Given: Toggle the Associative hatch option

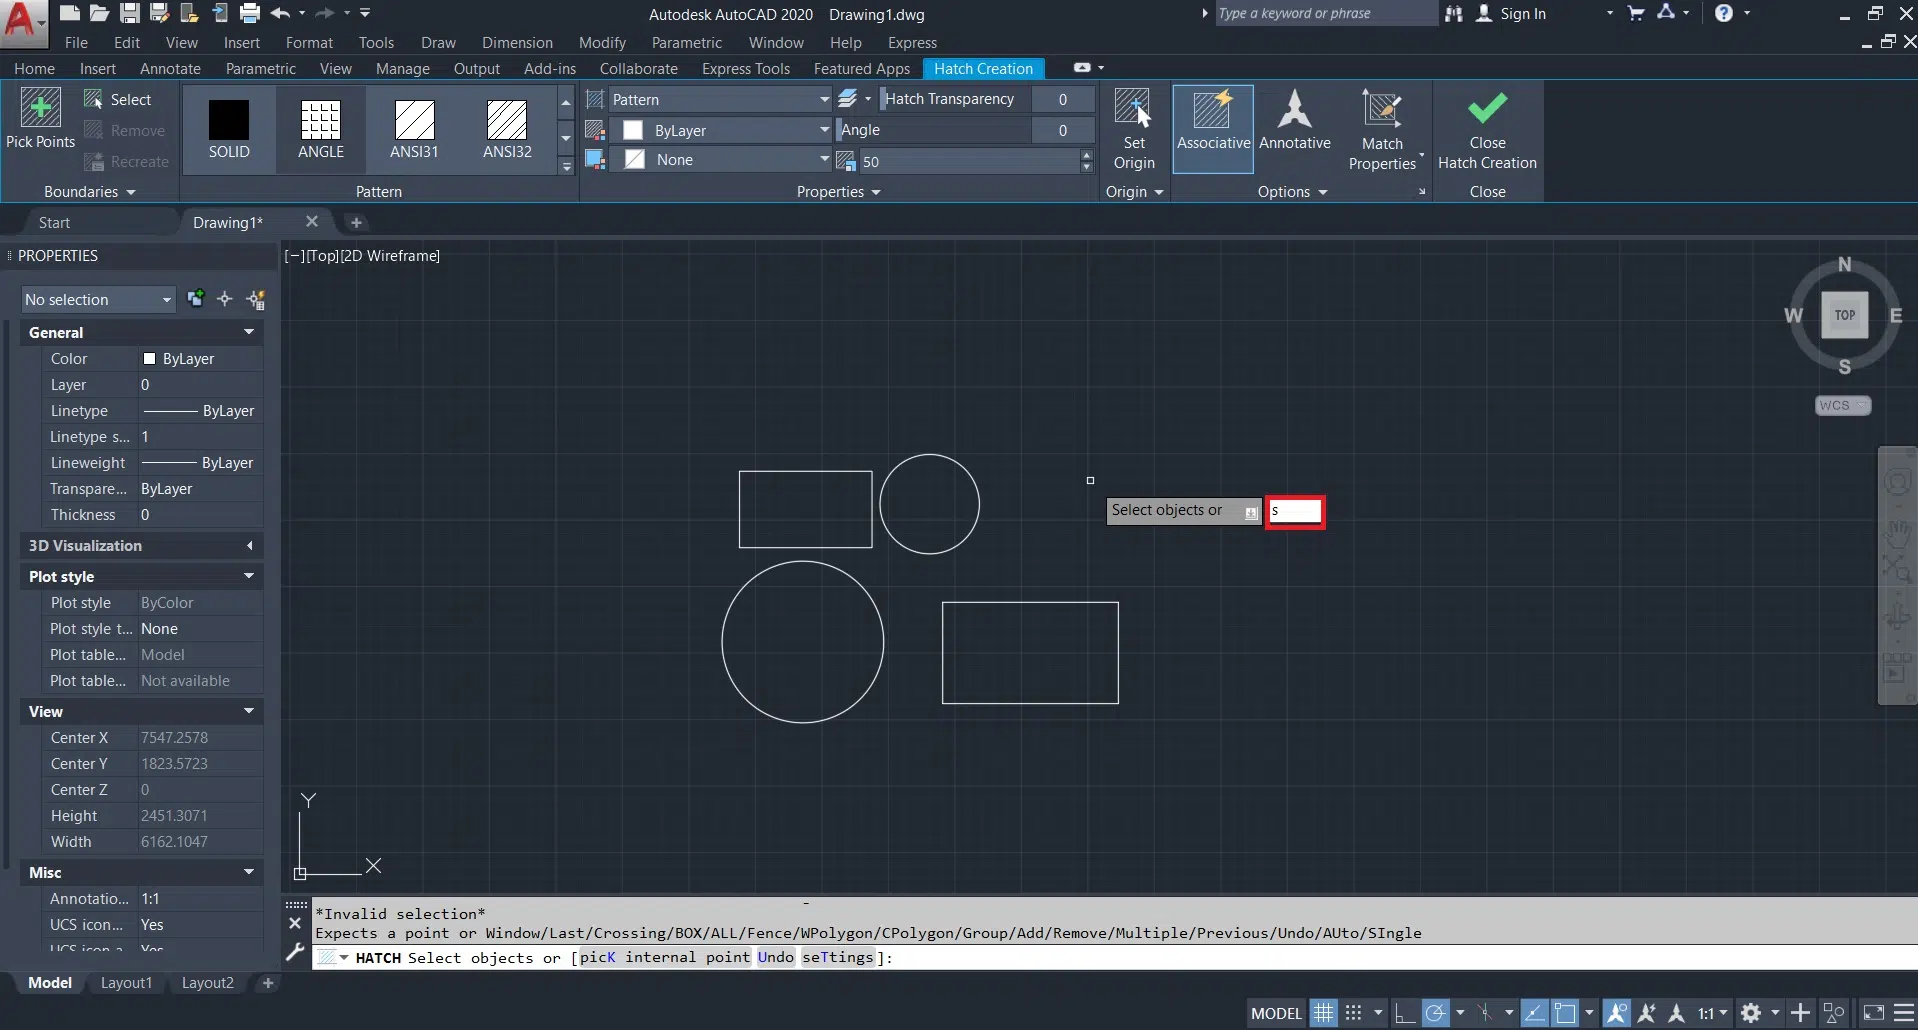Looking at the screenshot, I should 1213,110.
